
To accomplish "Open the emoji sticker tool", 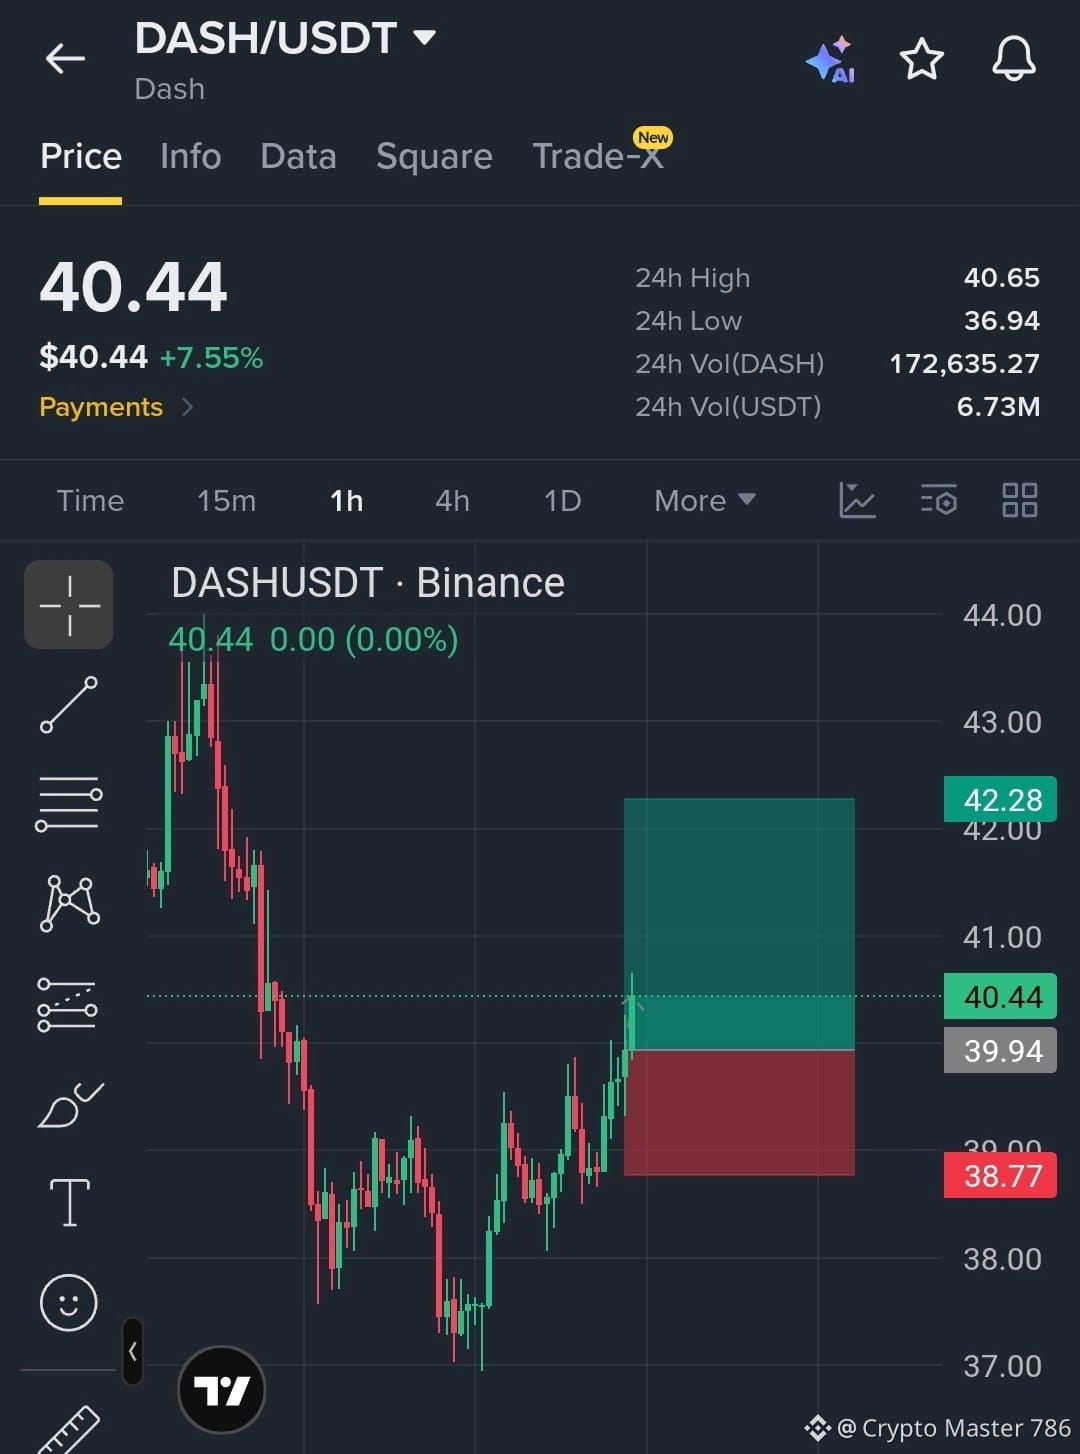I will (69, 1302).
